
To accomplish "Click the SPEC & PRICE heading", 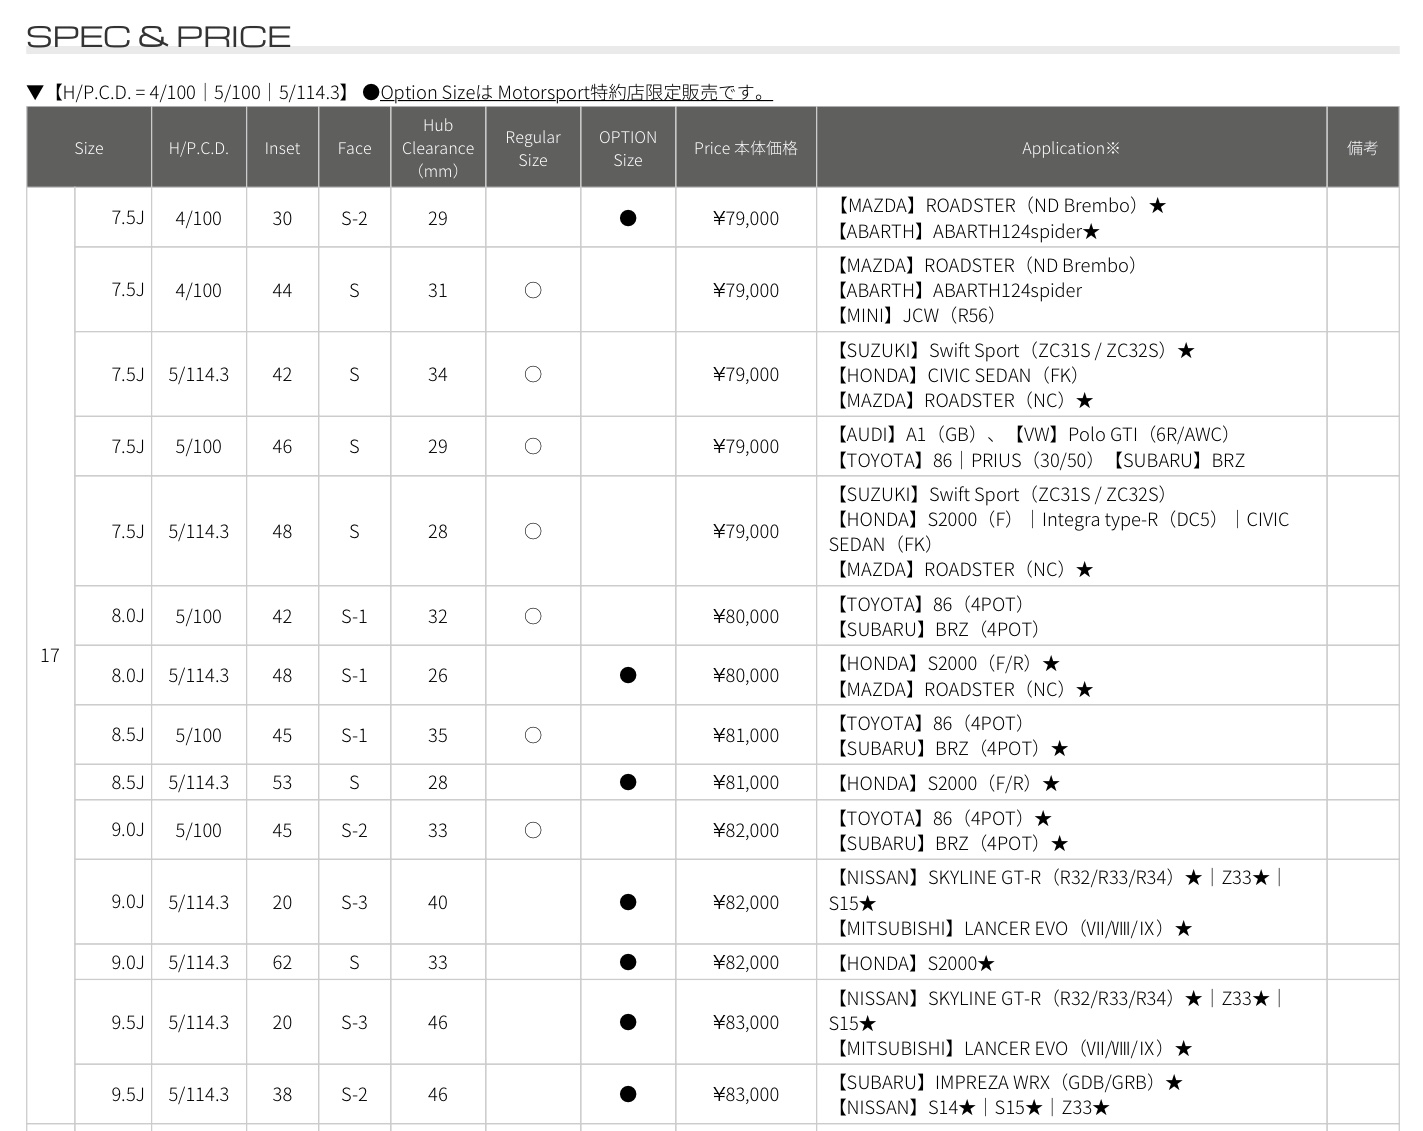I will click(158, 37).
